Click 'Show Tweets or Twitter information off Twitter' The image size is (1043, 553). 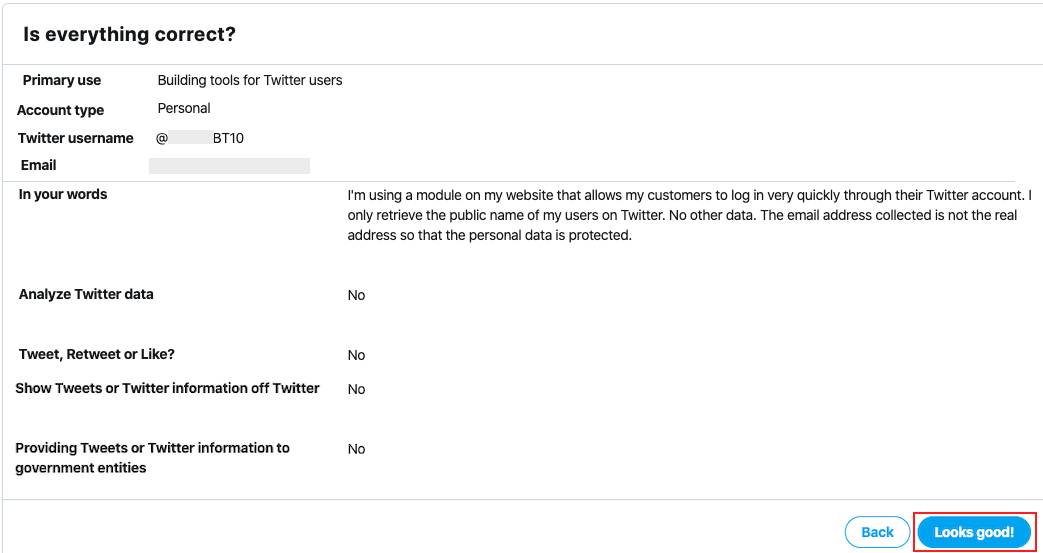pos(168,388)
